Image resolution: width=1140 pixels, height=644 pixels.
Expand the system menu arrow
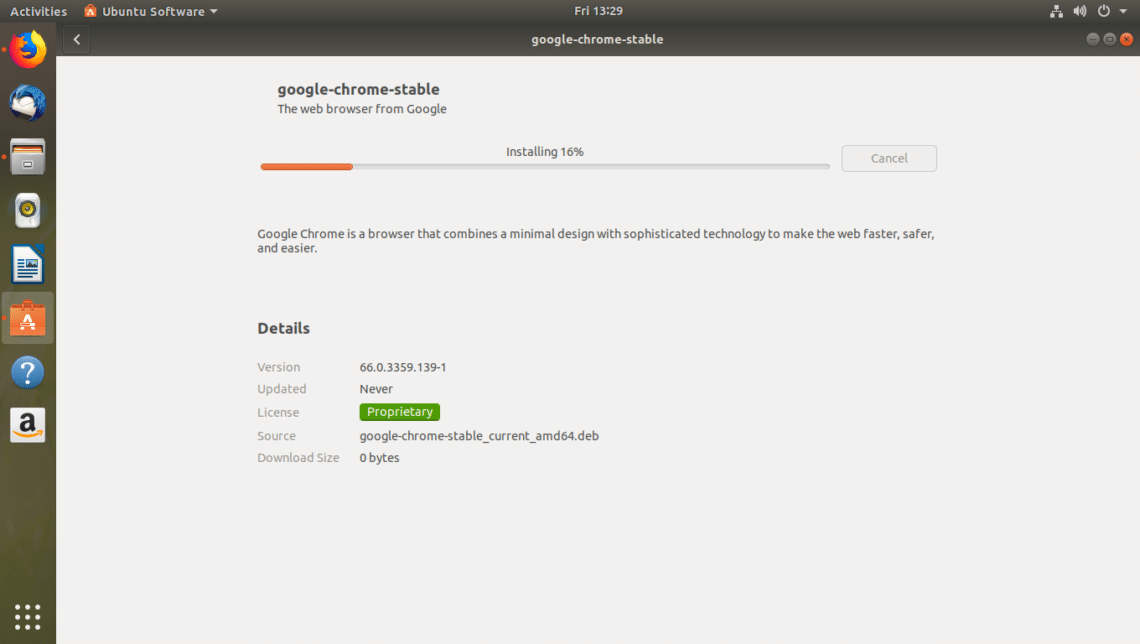tap(1123, 12)
